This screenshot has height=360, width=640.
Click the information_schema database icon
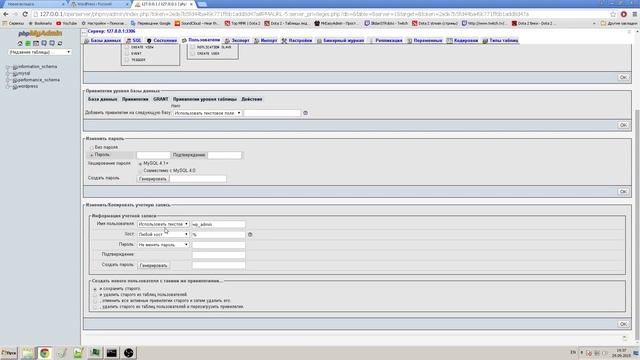15,67
